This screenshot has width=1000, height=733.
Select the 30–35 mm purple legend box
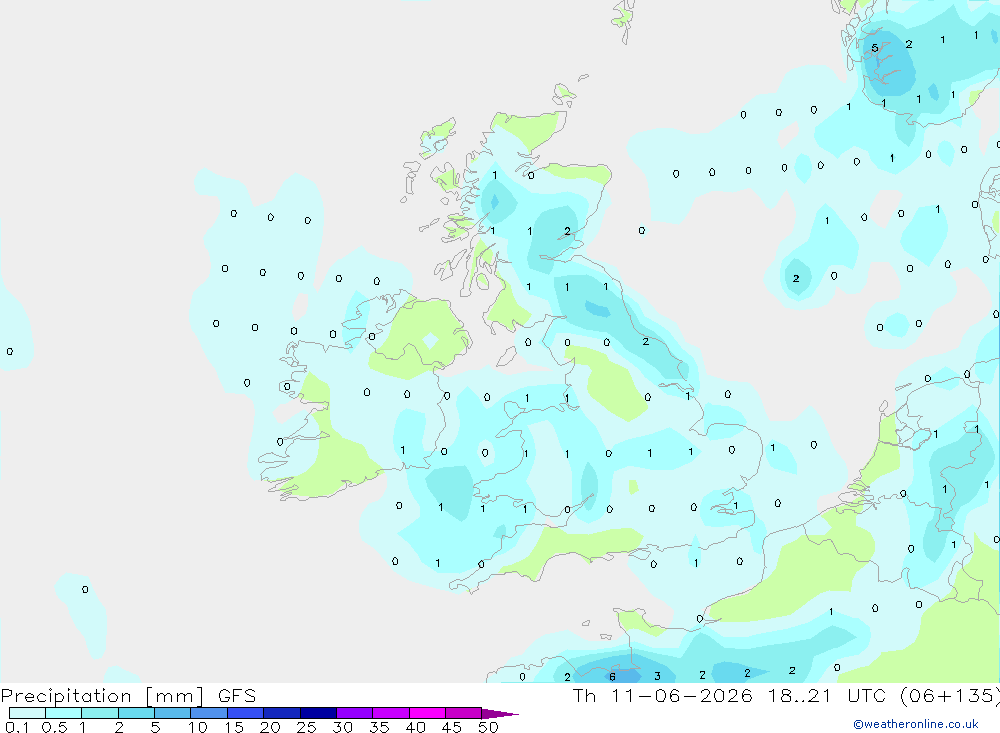click(x=355, y=713)
